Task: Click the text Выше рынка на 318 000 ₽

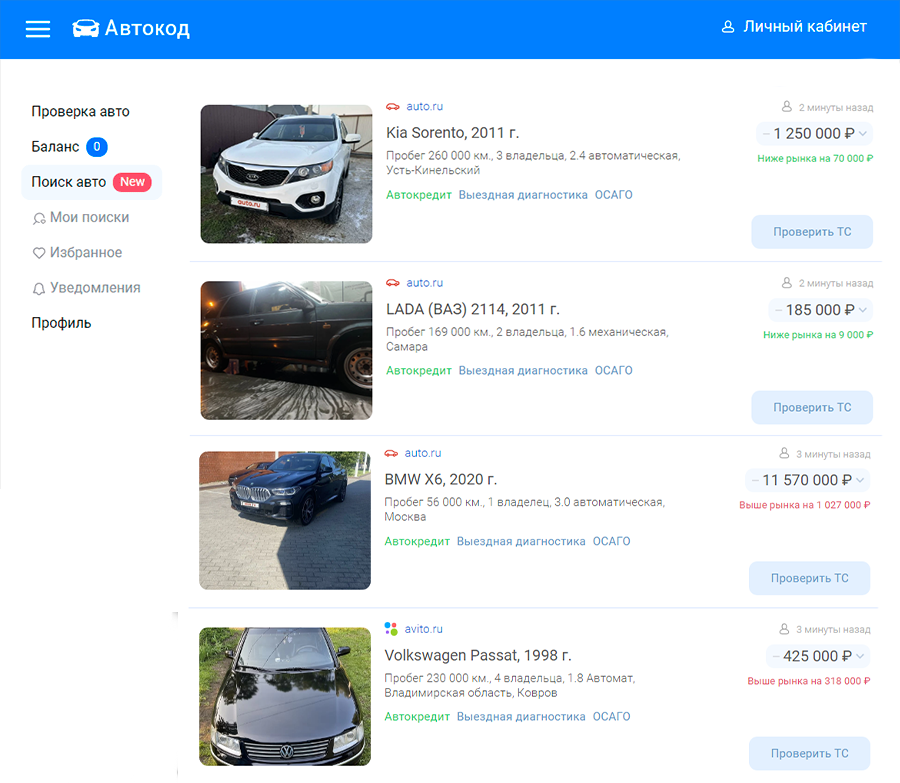Action: [x=809, y=681]
